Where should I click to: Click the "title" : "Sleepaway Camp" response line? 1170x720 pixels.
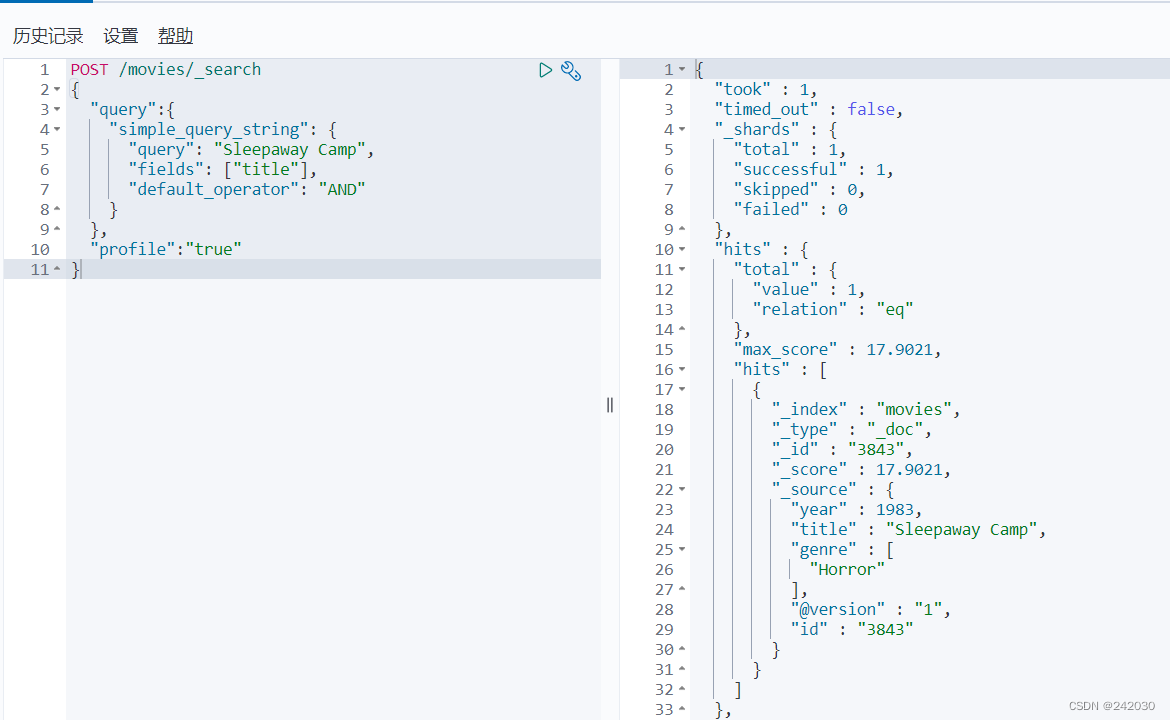pos(918,530)
